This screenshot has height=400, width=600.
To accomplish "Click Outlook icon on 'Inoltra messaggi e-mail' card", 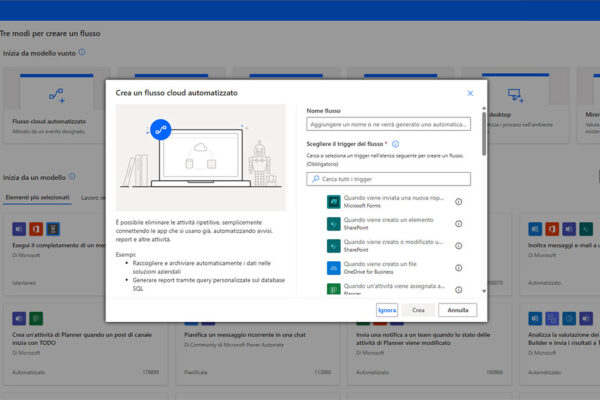I will [x=535, y=229].
